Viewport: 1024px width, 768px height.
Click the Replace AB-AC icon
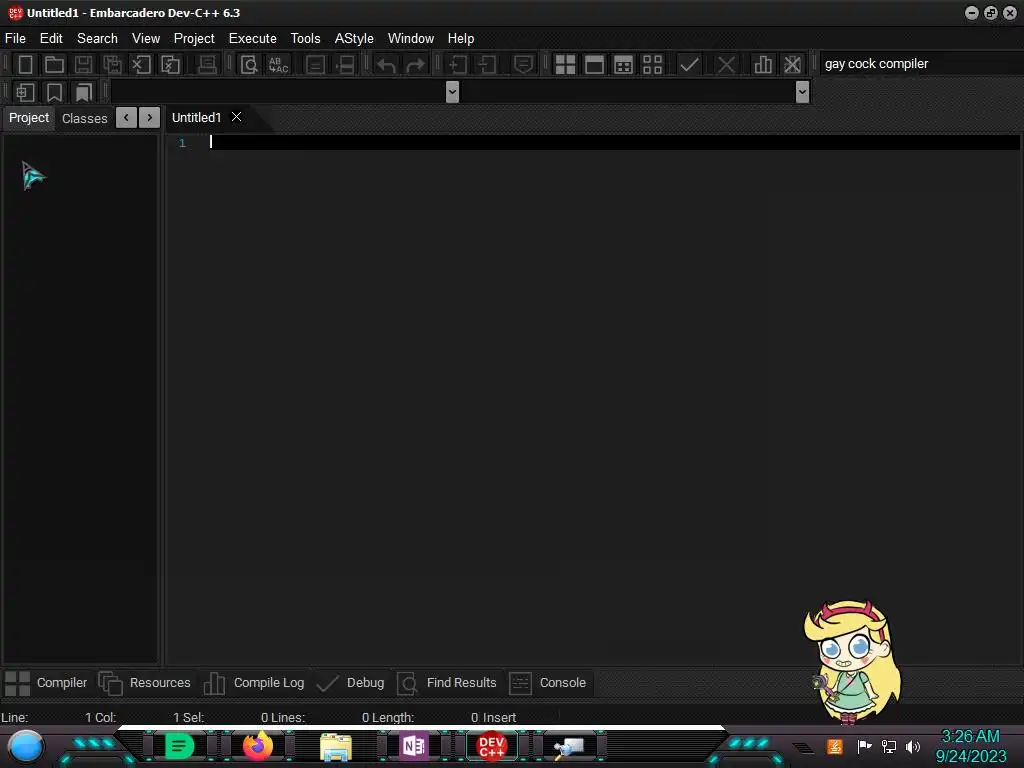coord(278,65)
